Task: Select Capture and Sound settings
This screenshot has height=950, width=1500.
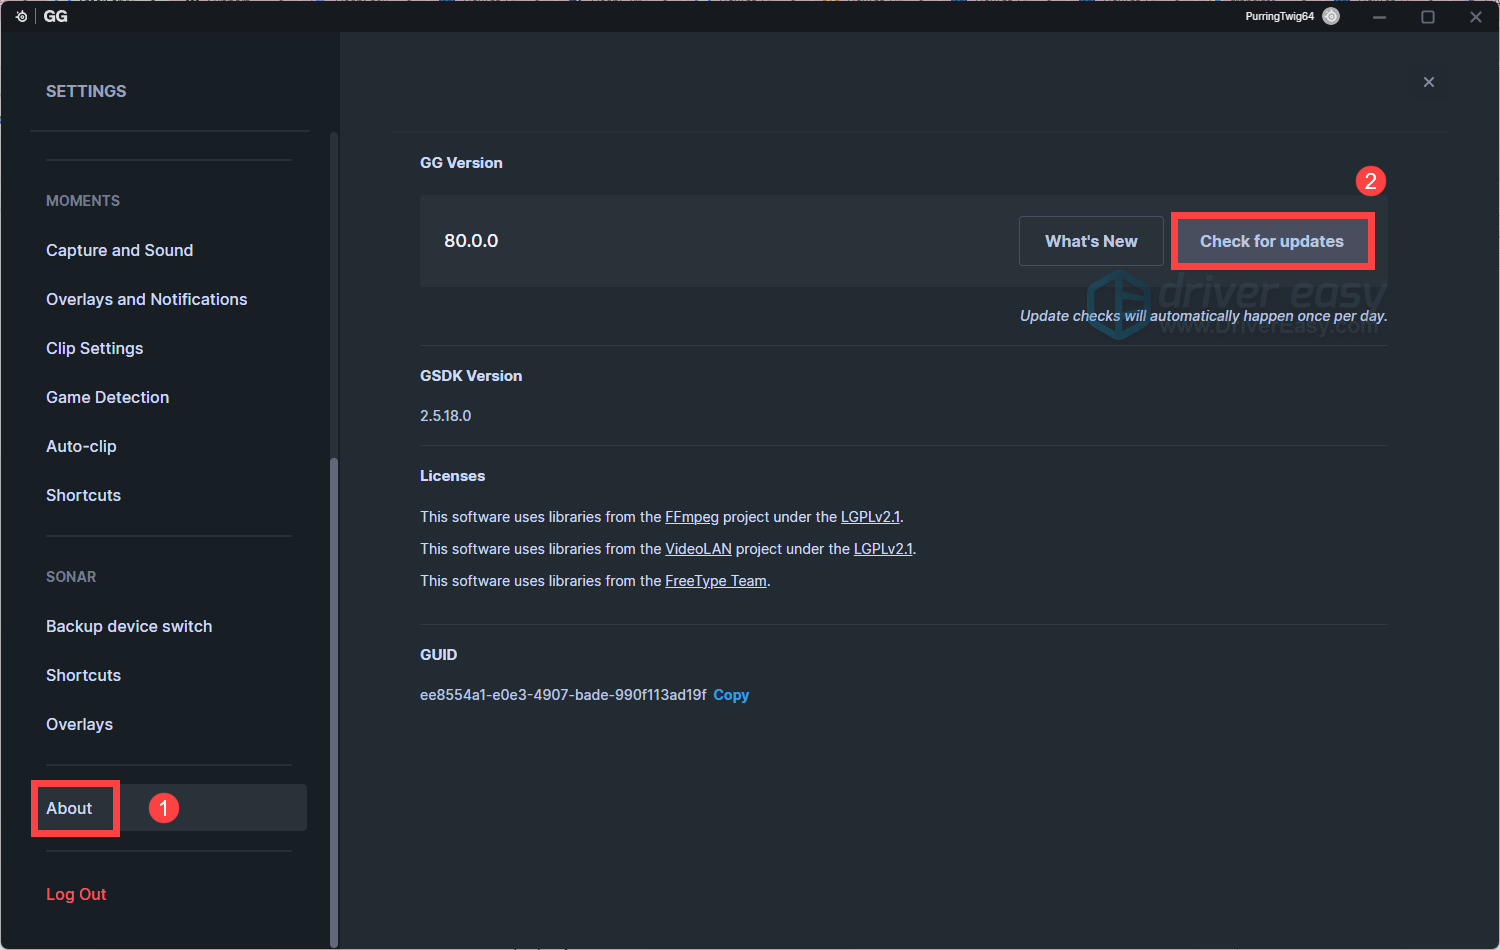Action: click(x=120, y=250)
